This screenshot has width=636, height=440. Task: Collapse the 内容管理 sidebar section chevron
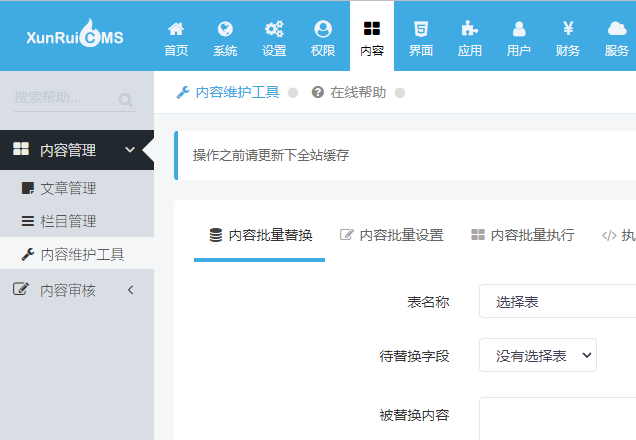click(130, 150)
